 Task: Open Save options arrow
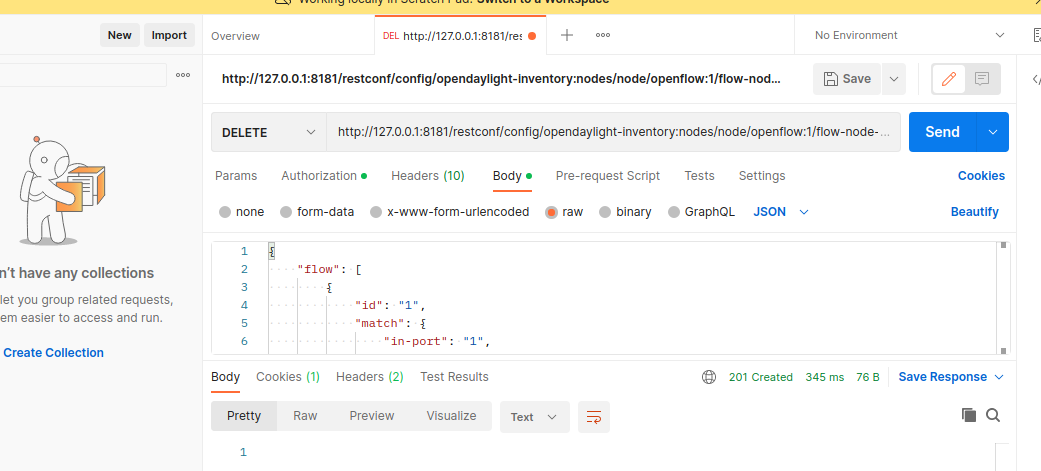tap(894, 79)
